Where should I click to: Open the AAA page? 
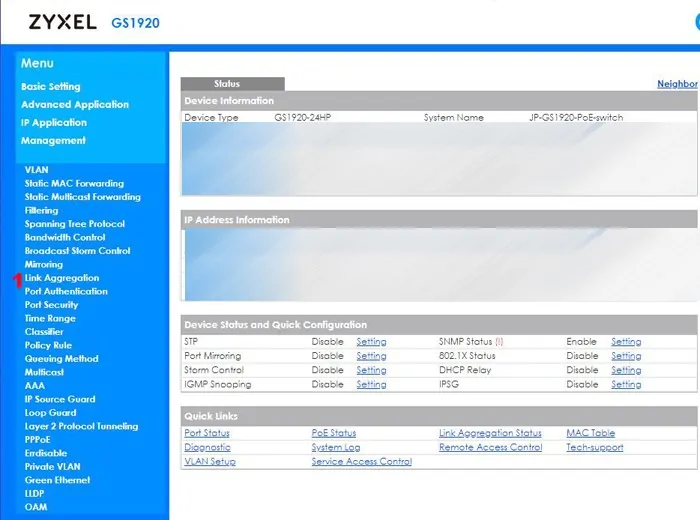coord(35,386)
